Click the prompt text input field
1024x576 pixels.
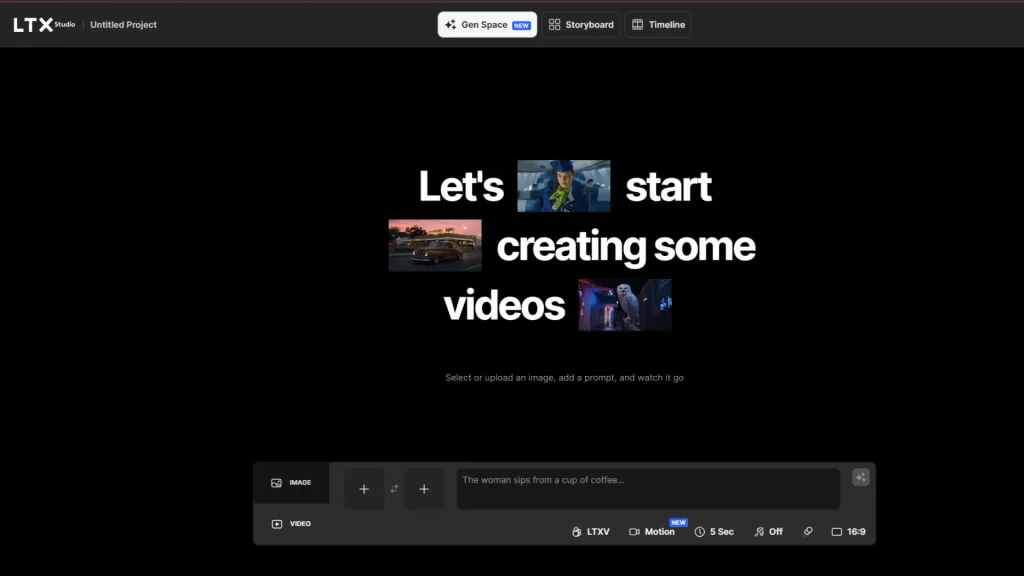click(648, 488)
